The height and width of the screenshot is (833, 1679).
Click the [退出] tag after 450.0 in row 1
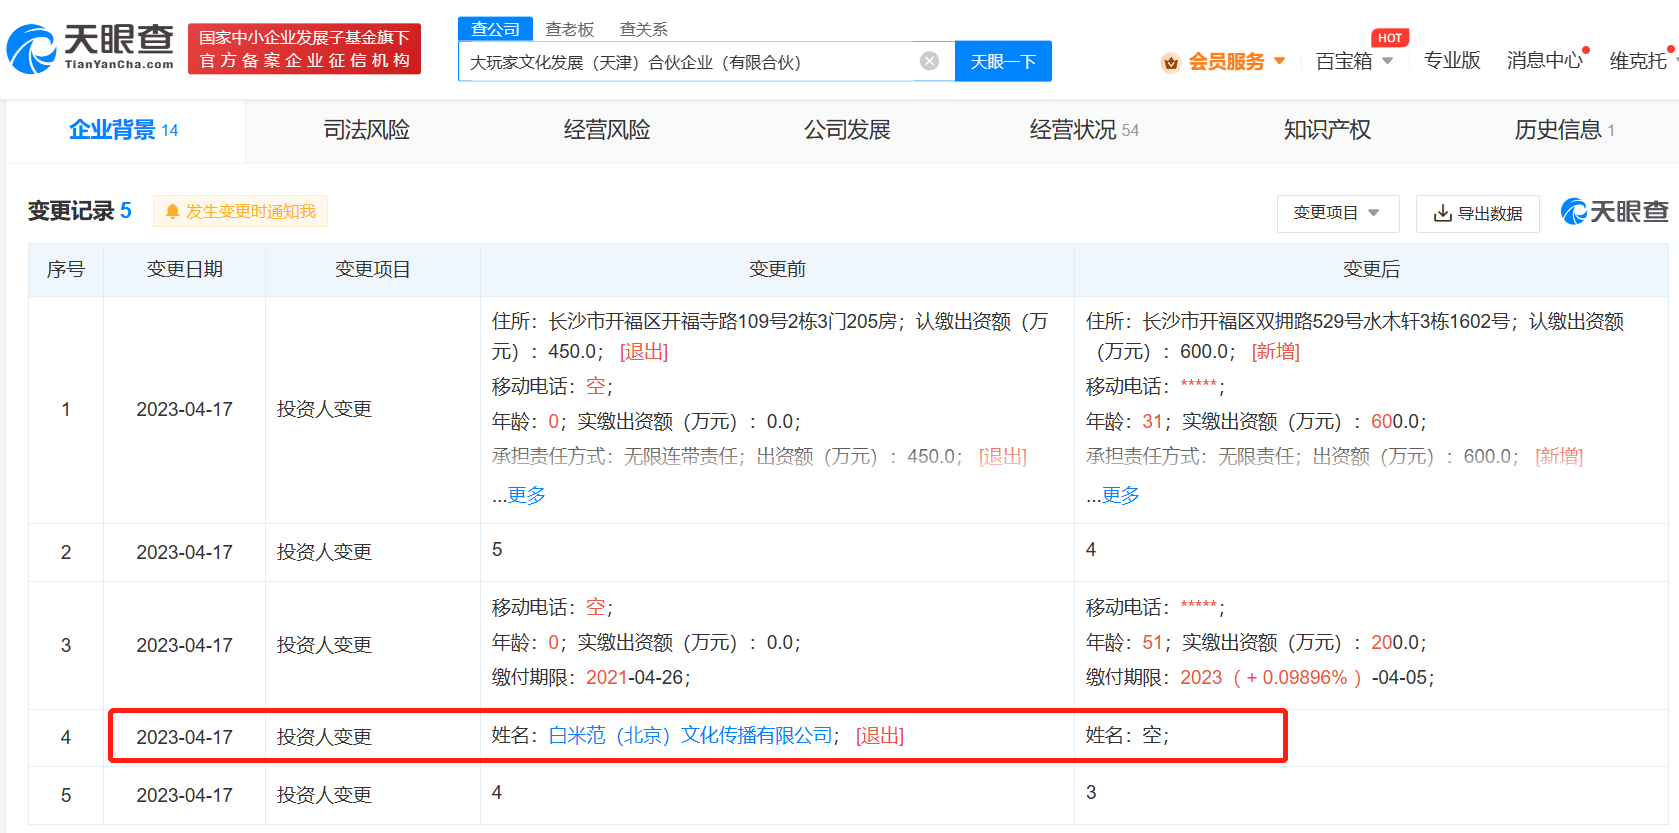pos(644,352)
